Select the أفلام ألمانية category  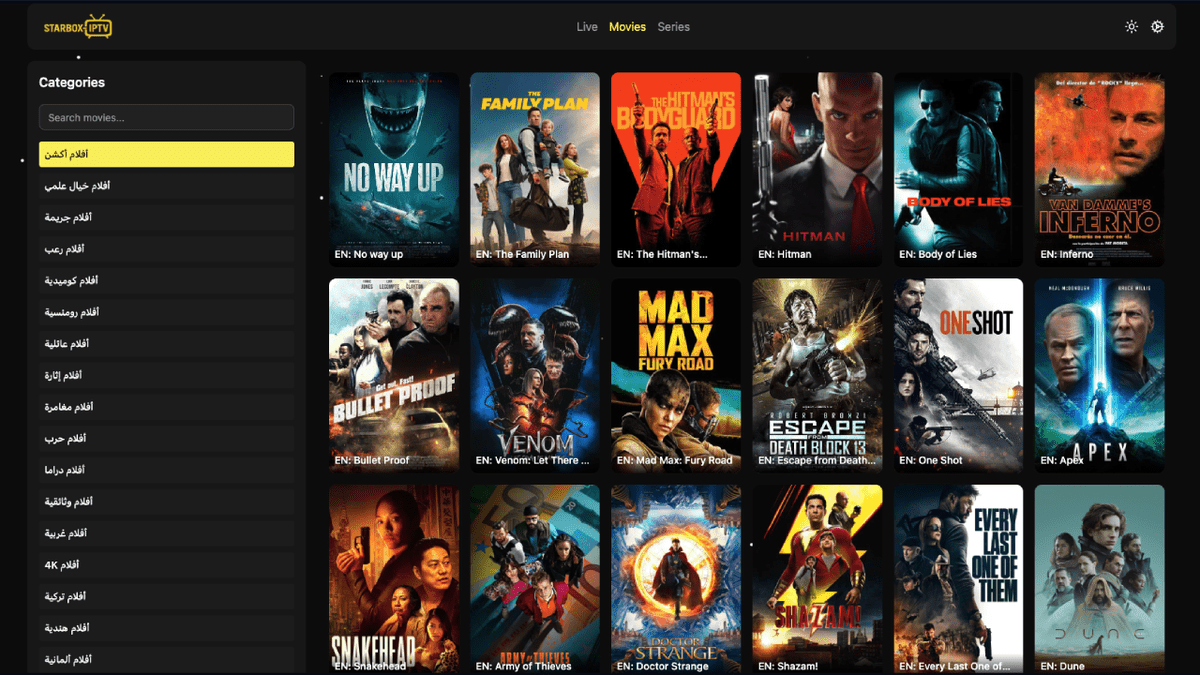click(x=166, y=660)
